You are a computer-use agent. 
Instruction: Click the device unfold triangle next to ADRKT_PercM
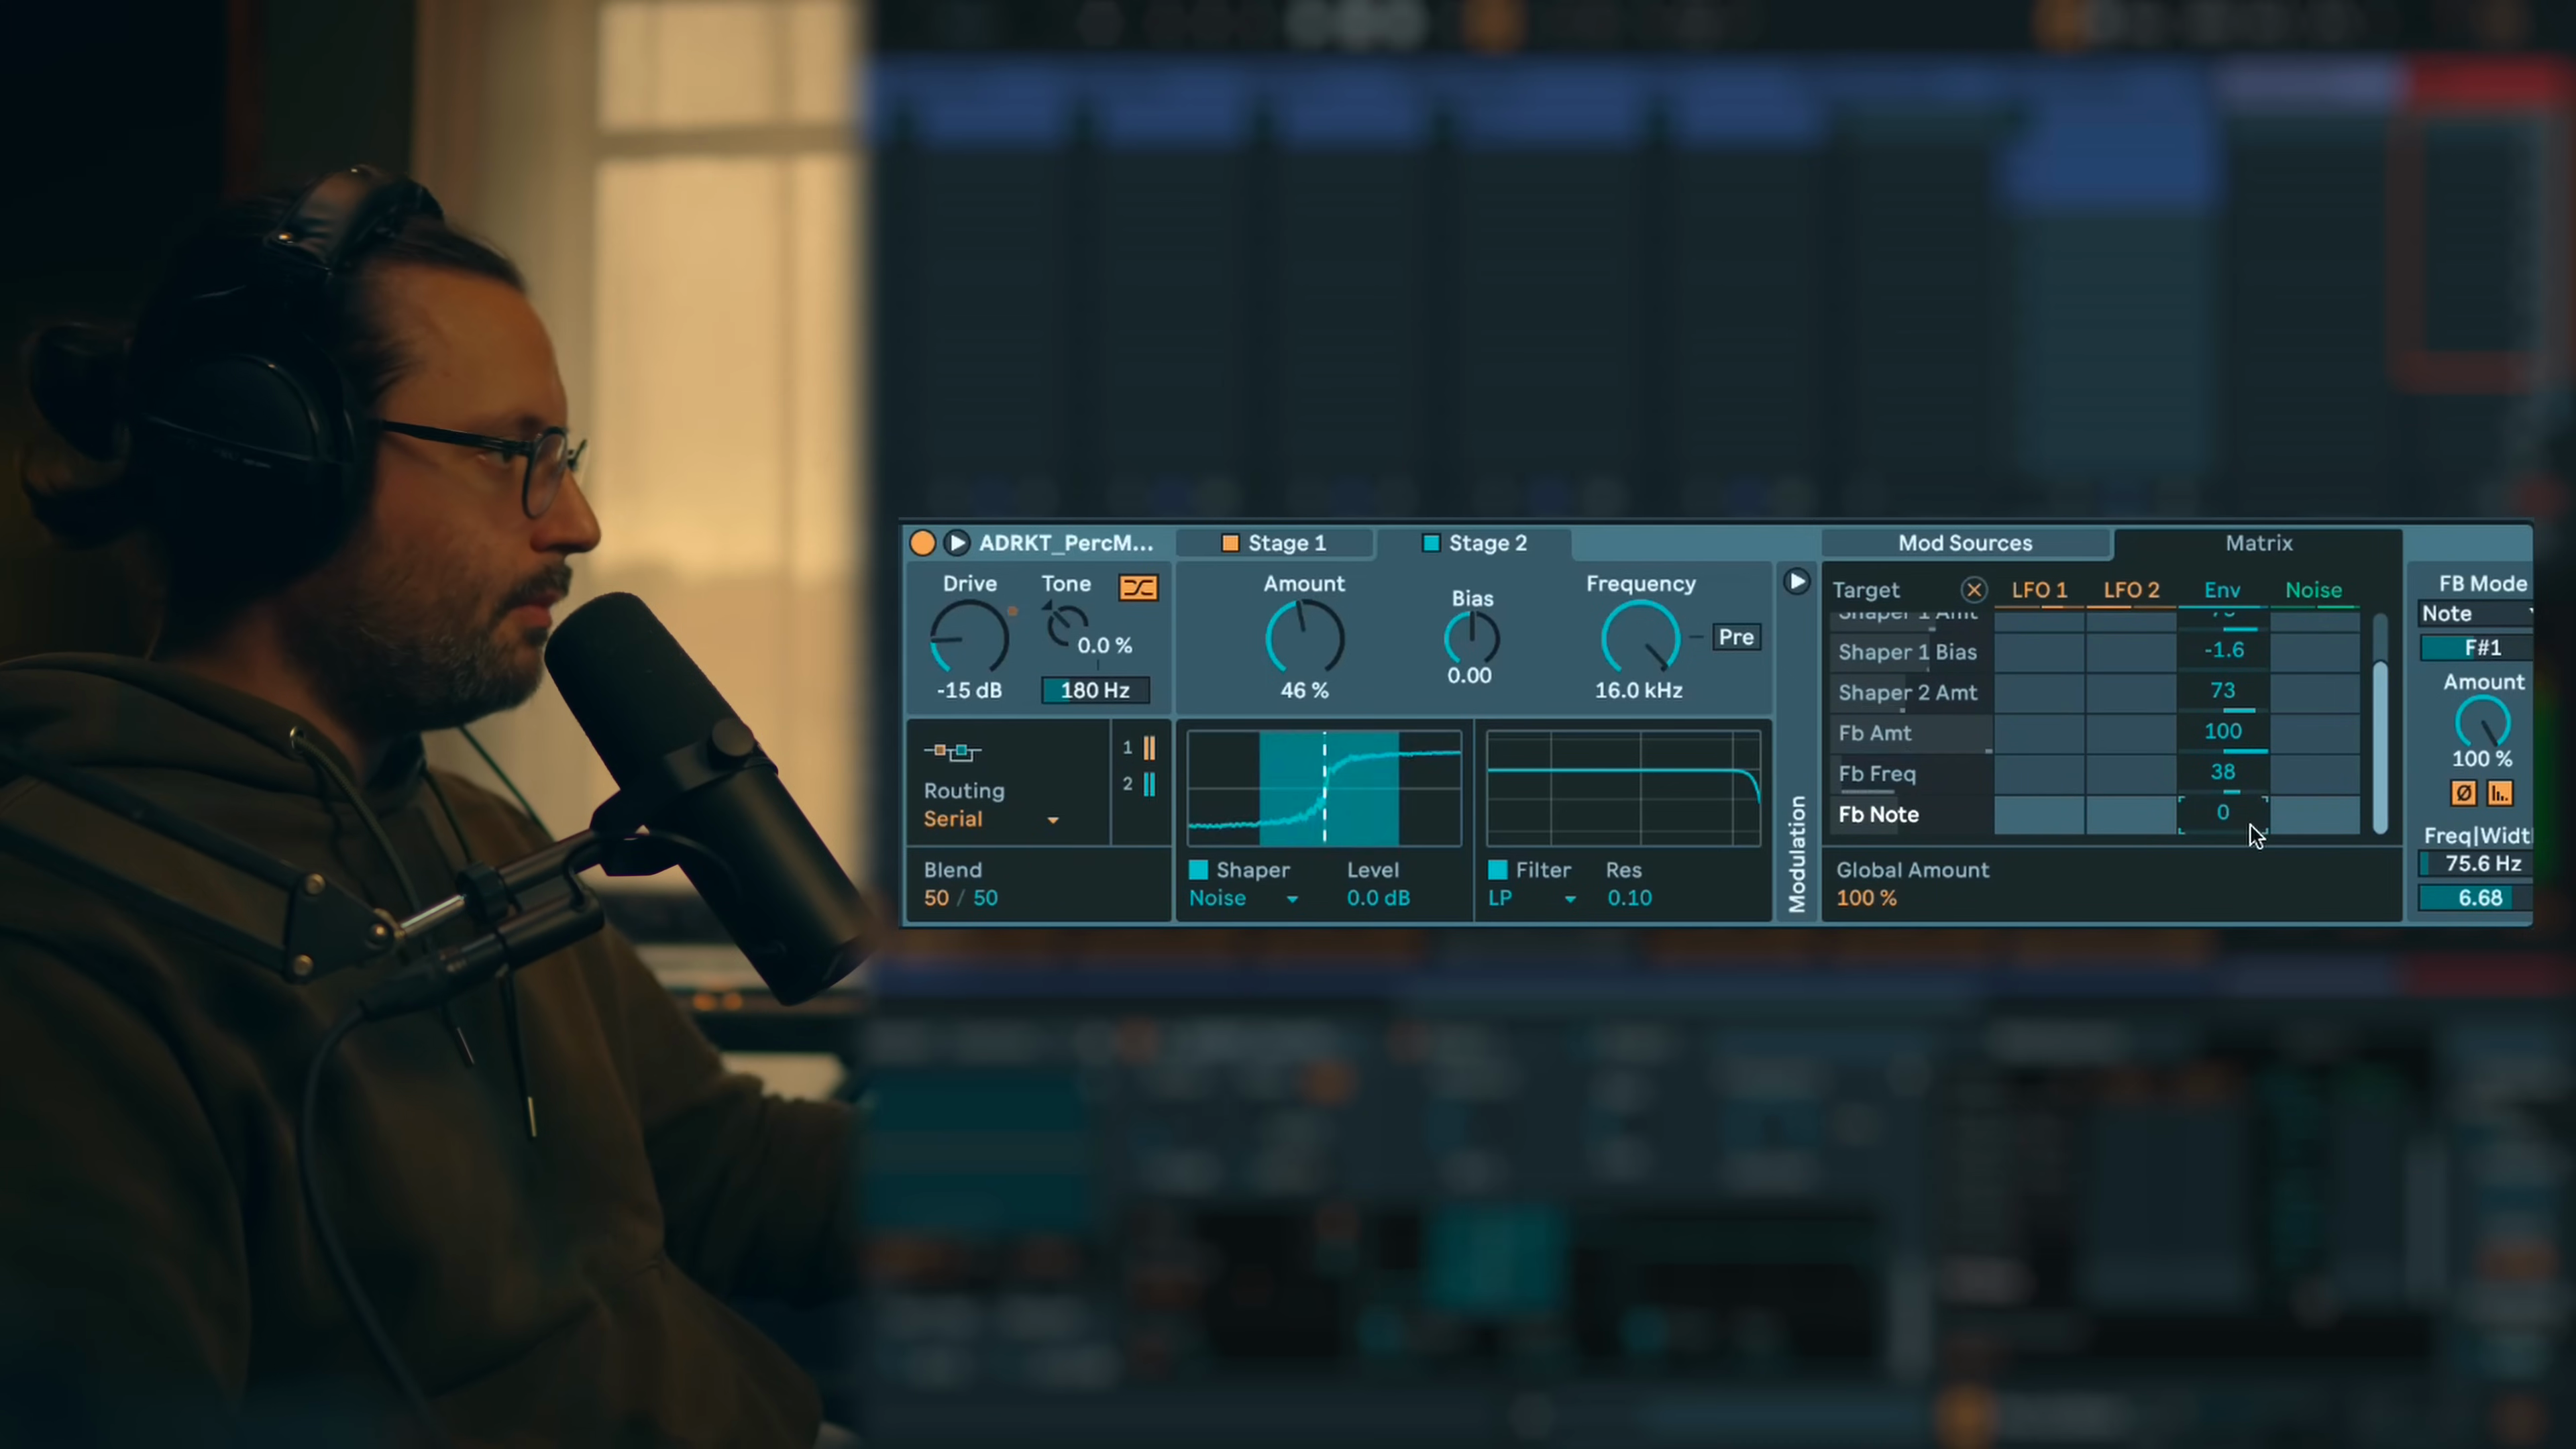pos(957,543)
